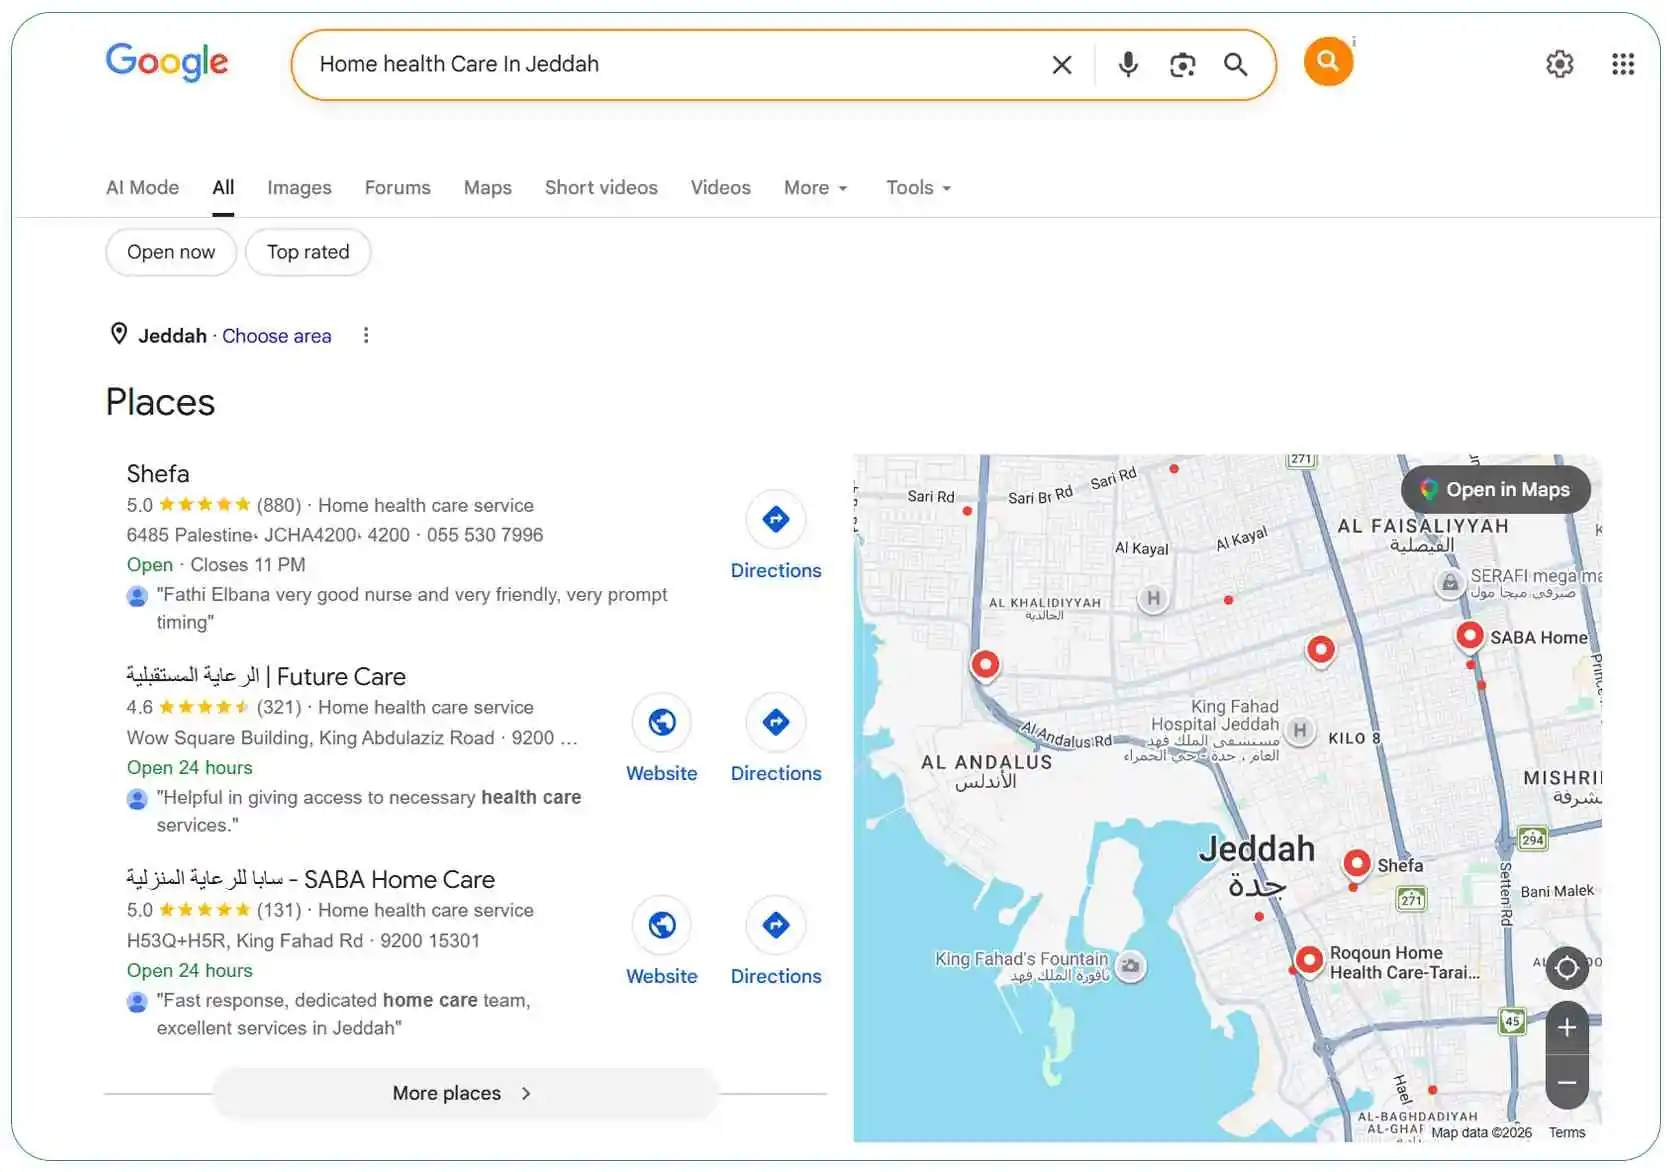Viewport: 1671px width, 1172px height.
Task: Open the Google apps grid icon
Action: pos(1623,64)
